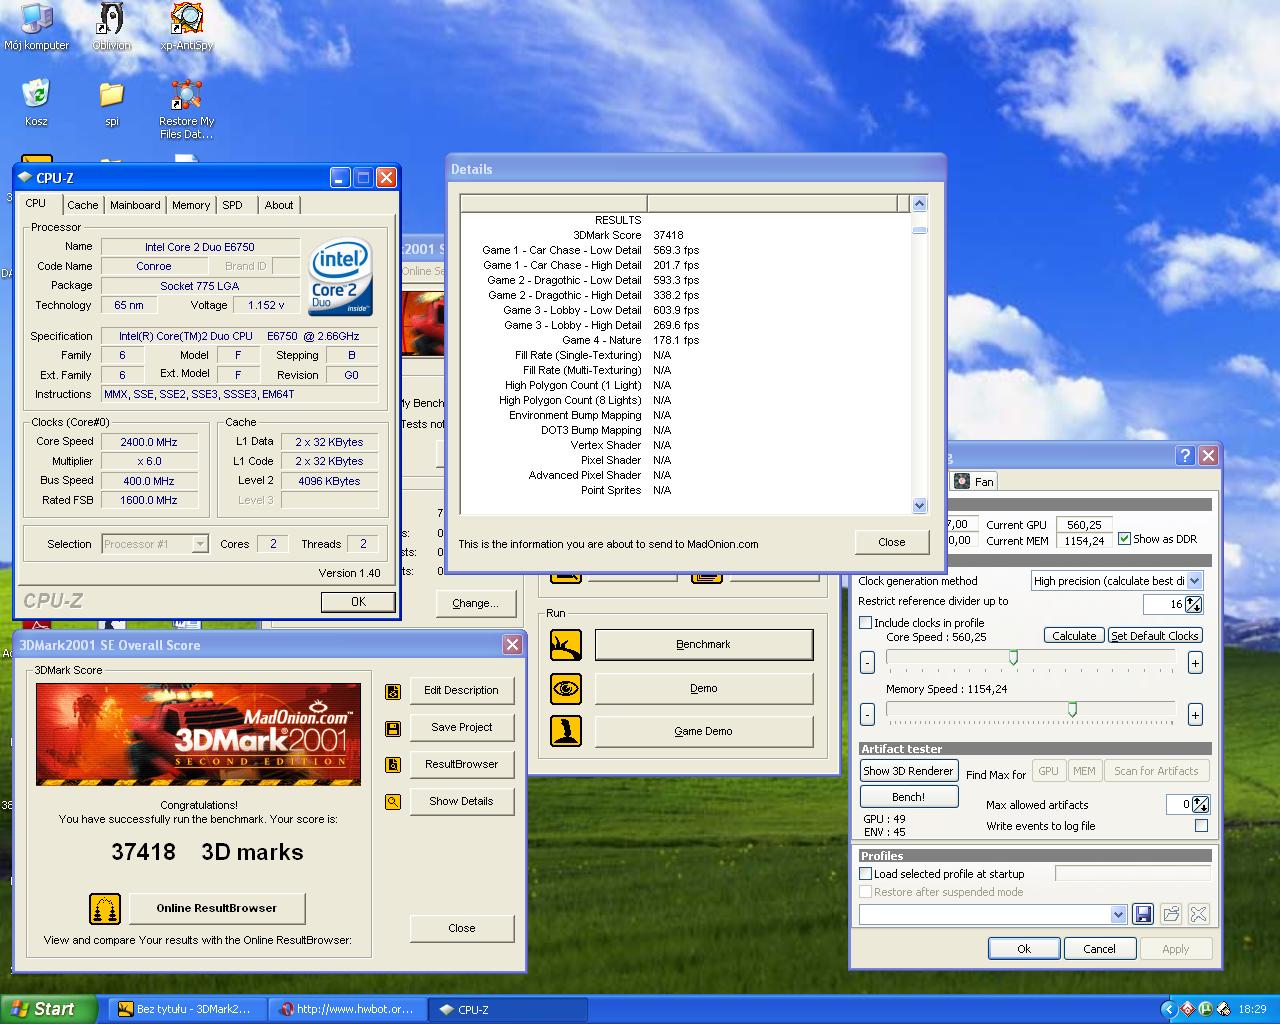Image resolution: width=1280 pixels, height=1024 pixels.
Task: Open the Kosz recycle bin icon
Action: tap(36, 103)
